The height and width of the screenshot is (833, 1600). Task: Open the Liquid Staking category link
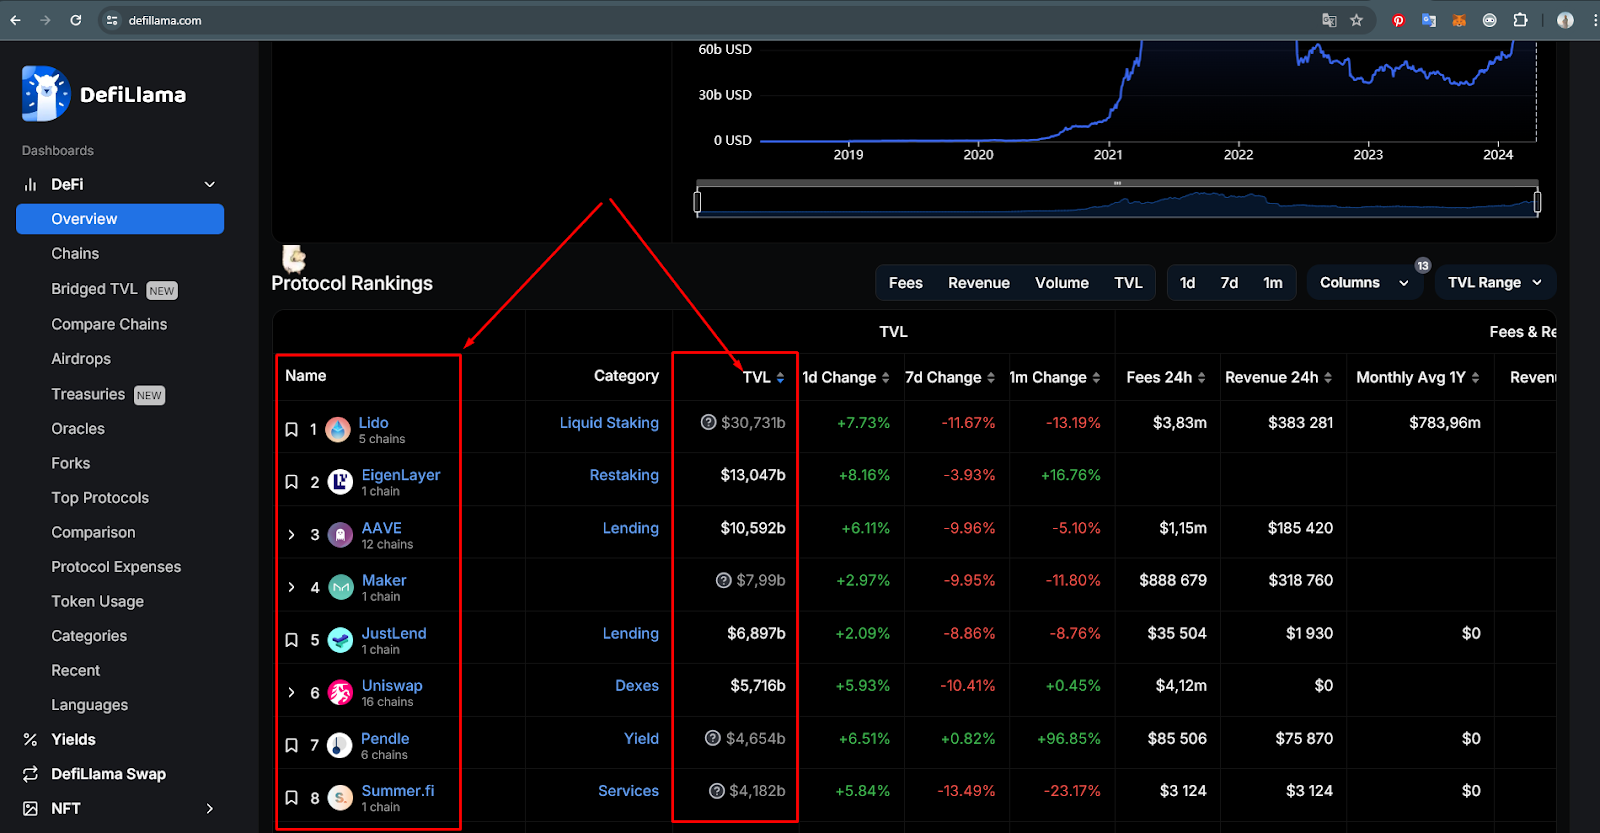click(609, 423)
